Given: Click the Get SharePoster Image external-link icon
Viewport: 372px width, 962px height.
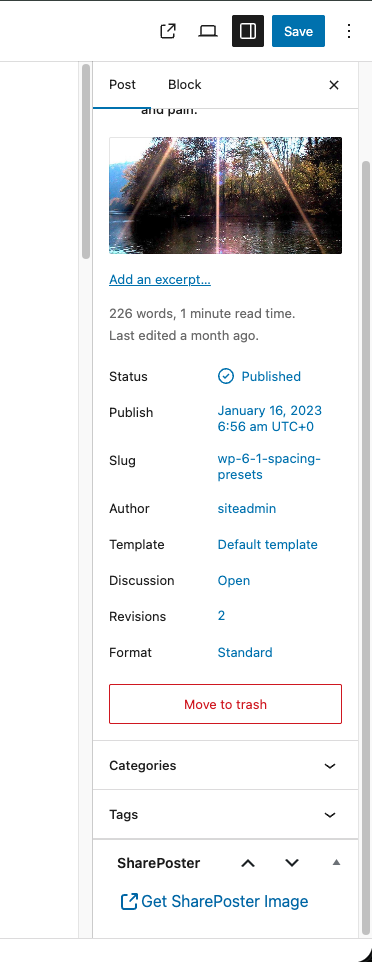Looking at the screenshot, I should pyautogui.click(x=129, y=901).
